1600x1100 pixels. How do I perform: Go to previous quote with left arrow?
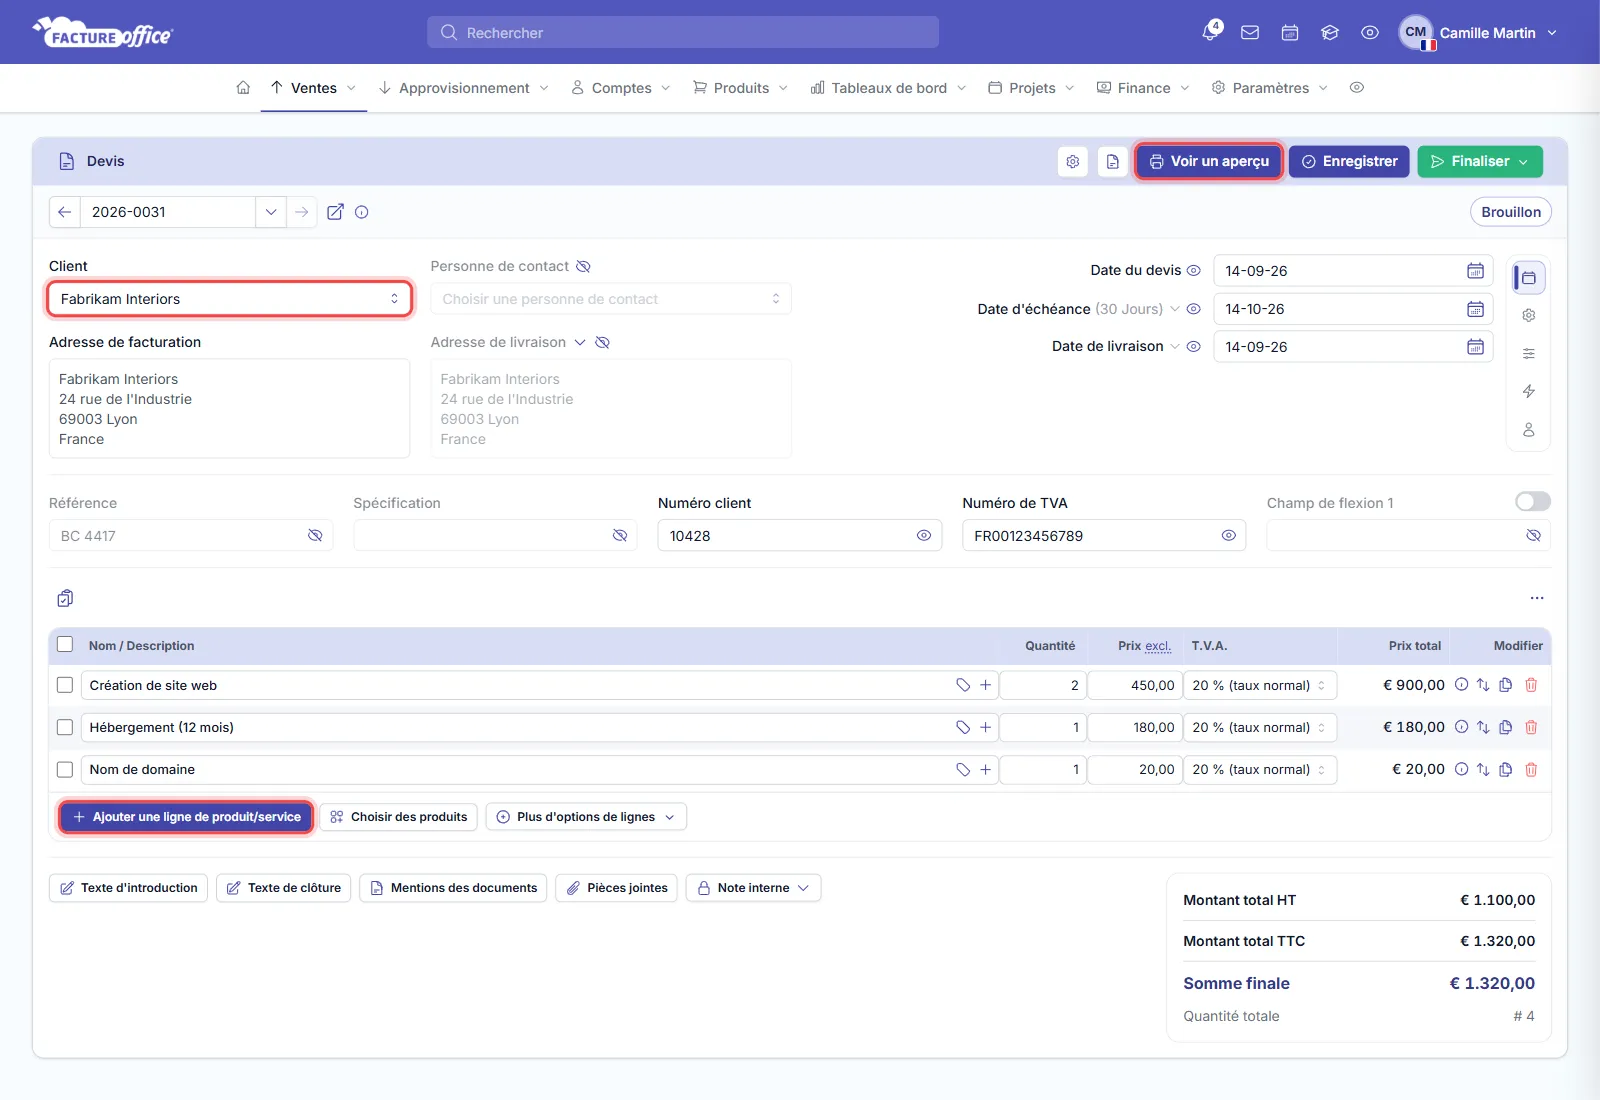[64, 212]
